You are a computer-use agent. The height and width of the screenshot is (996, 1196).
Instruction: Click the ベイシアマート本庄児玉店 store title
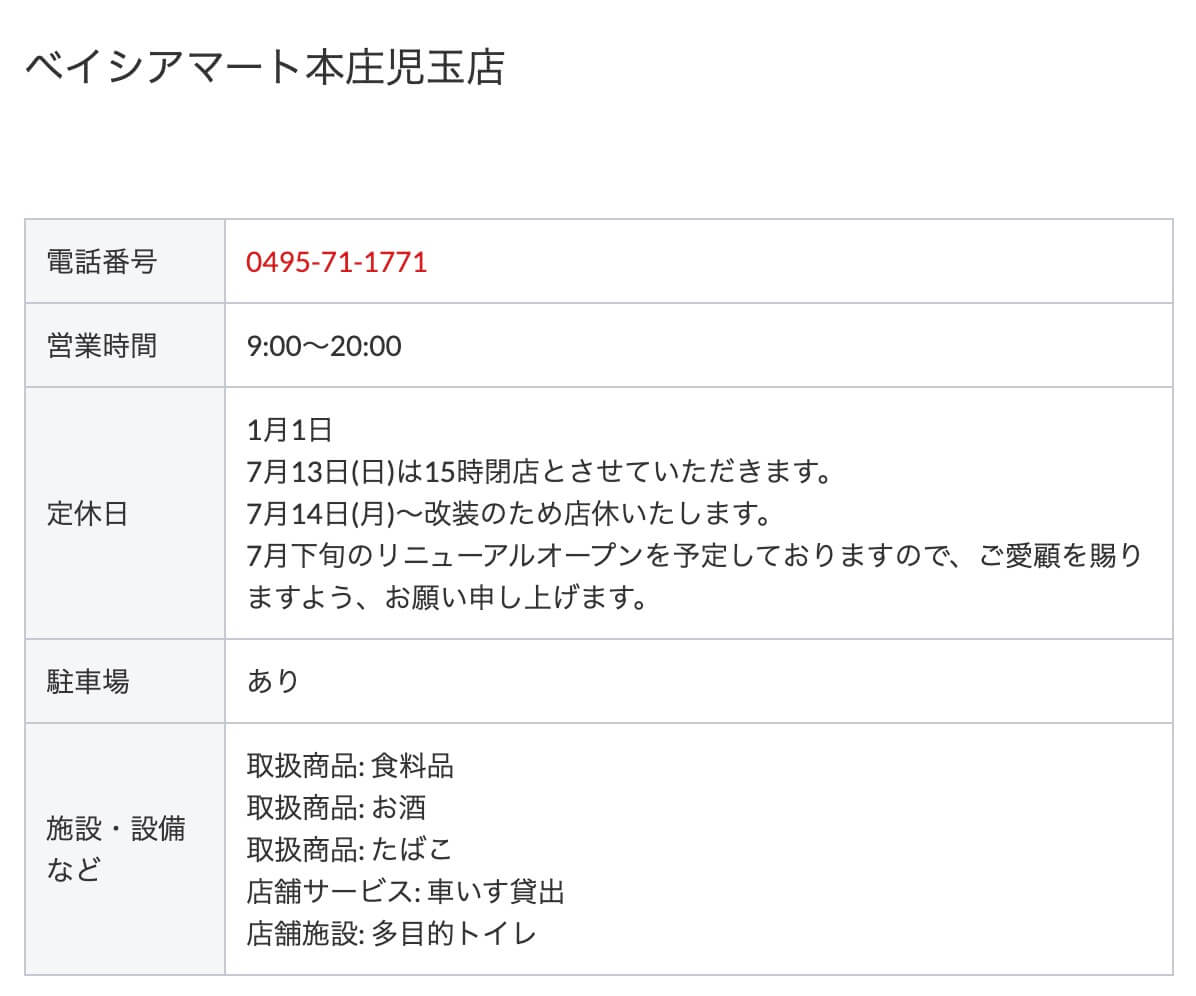(x=264, y=68)
